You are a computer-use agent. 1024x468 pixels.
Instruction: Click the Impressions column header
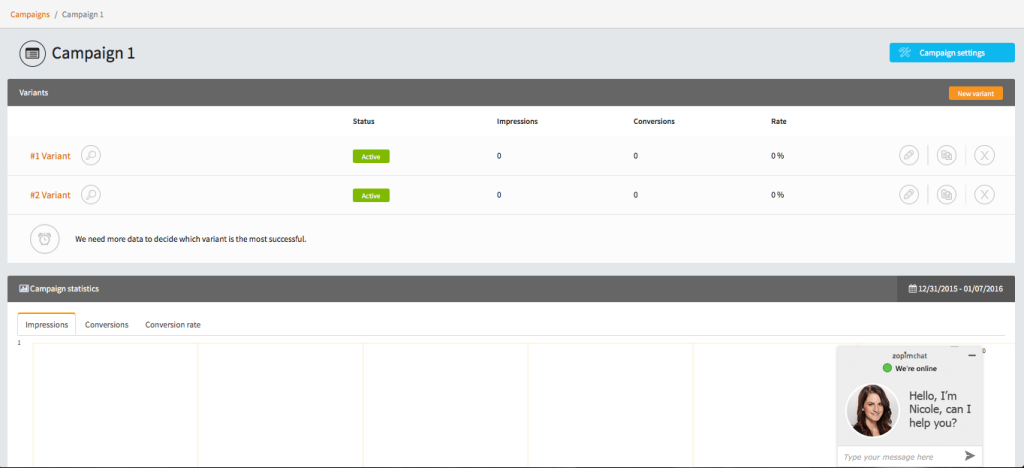517,121
